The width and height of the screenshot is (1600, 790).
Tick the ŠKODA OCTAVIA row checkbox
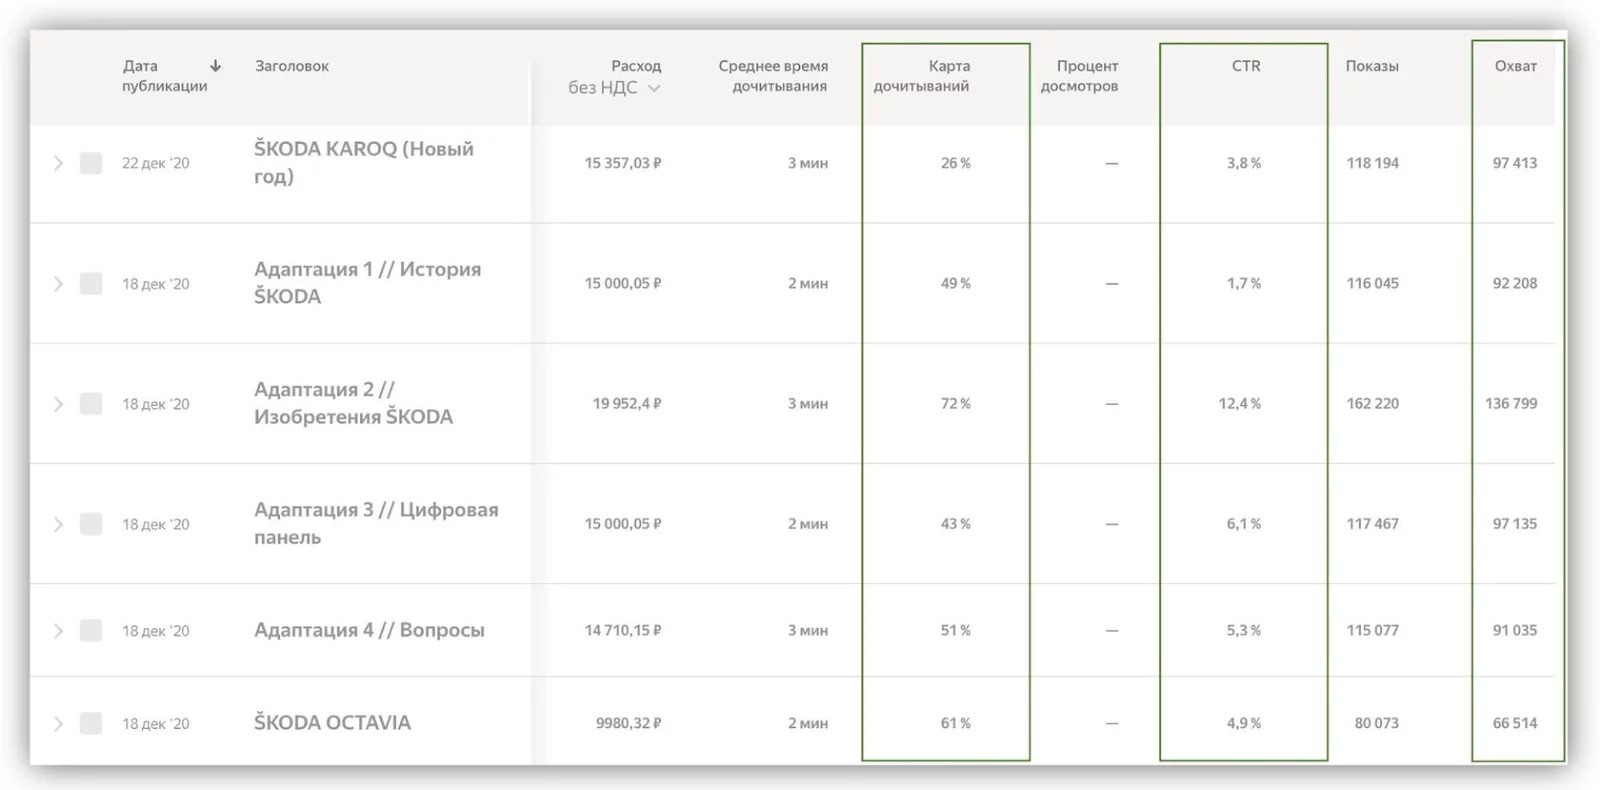[x=91, y=724]
